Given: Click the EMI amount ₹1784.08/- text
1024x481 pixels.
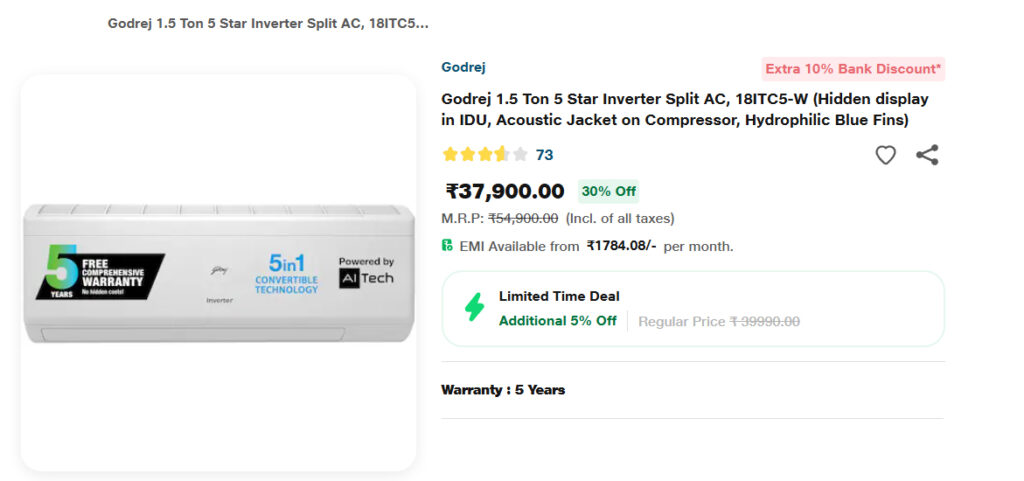Looking at the screenshot, I should click(621, 246).
